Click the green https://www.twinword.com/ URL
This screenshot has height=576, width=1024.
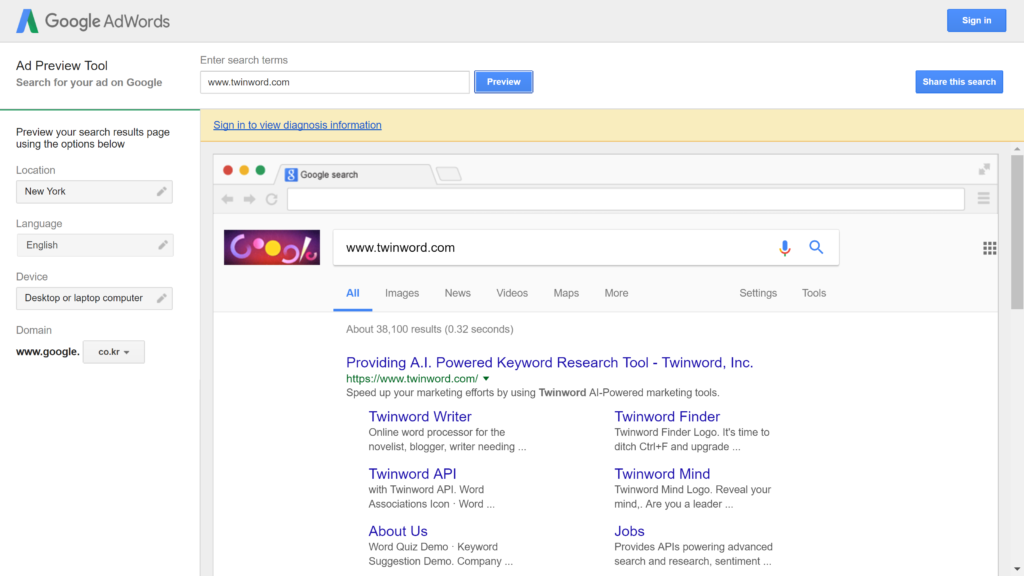pyautogui.click(x=412, y=379)
